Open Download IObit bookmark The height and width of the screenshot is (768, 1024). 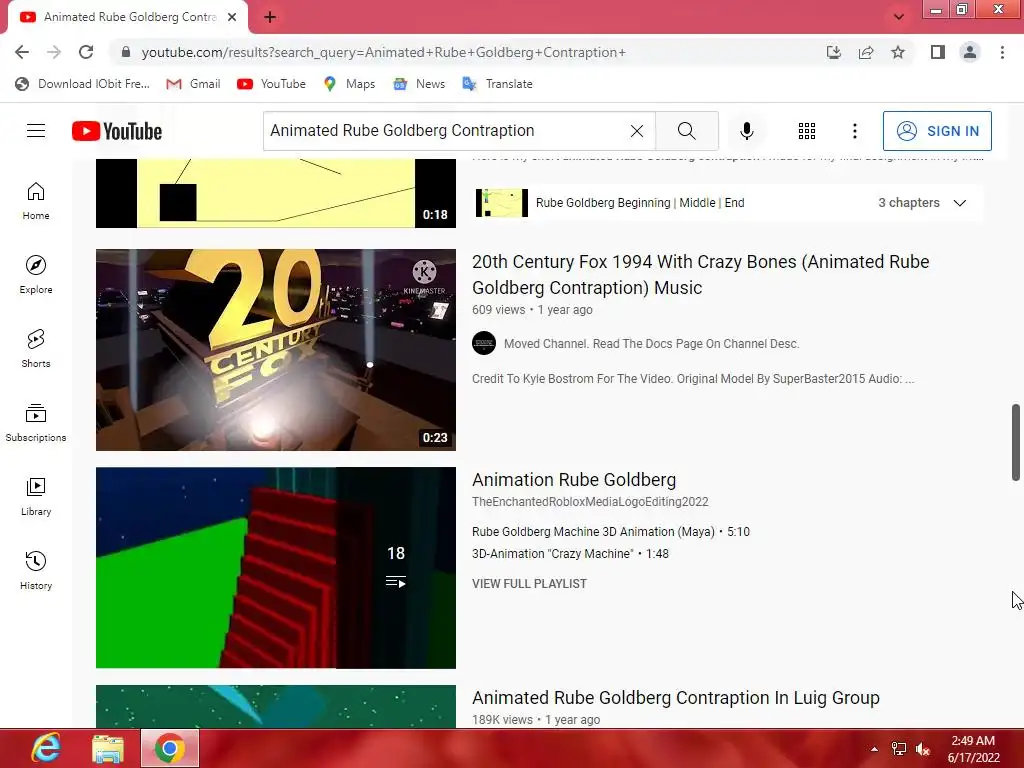coord(82,84)
